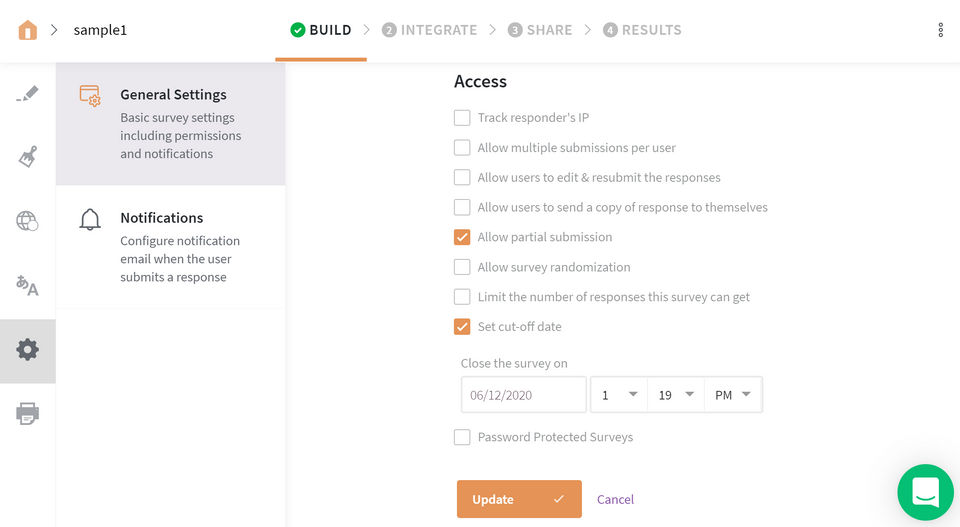The image size is (960, 527).
Task: Expand the hour dropdown showing 1
Action: click(x=619, y=395)
